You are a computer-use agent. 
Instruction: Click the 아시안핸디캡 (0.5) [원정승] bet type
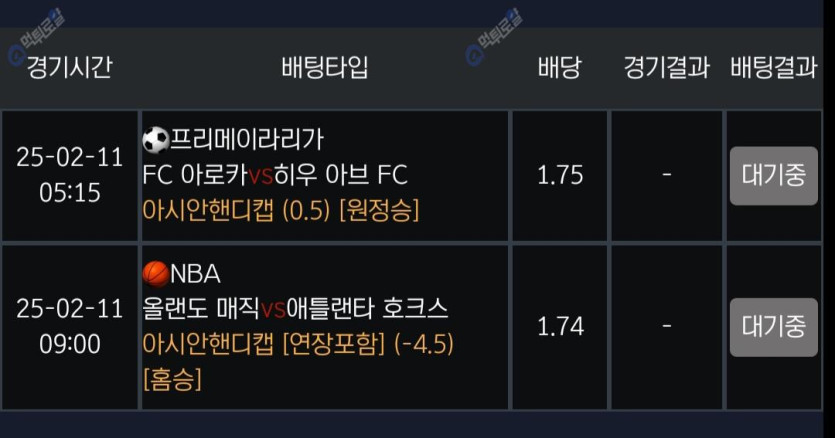[x=281, y=210]
